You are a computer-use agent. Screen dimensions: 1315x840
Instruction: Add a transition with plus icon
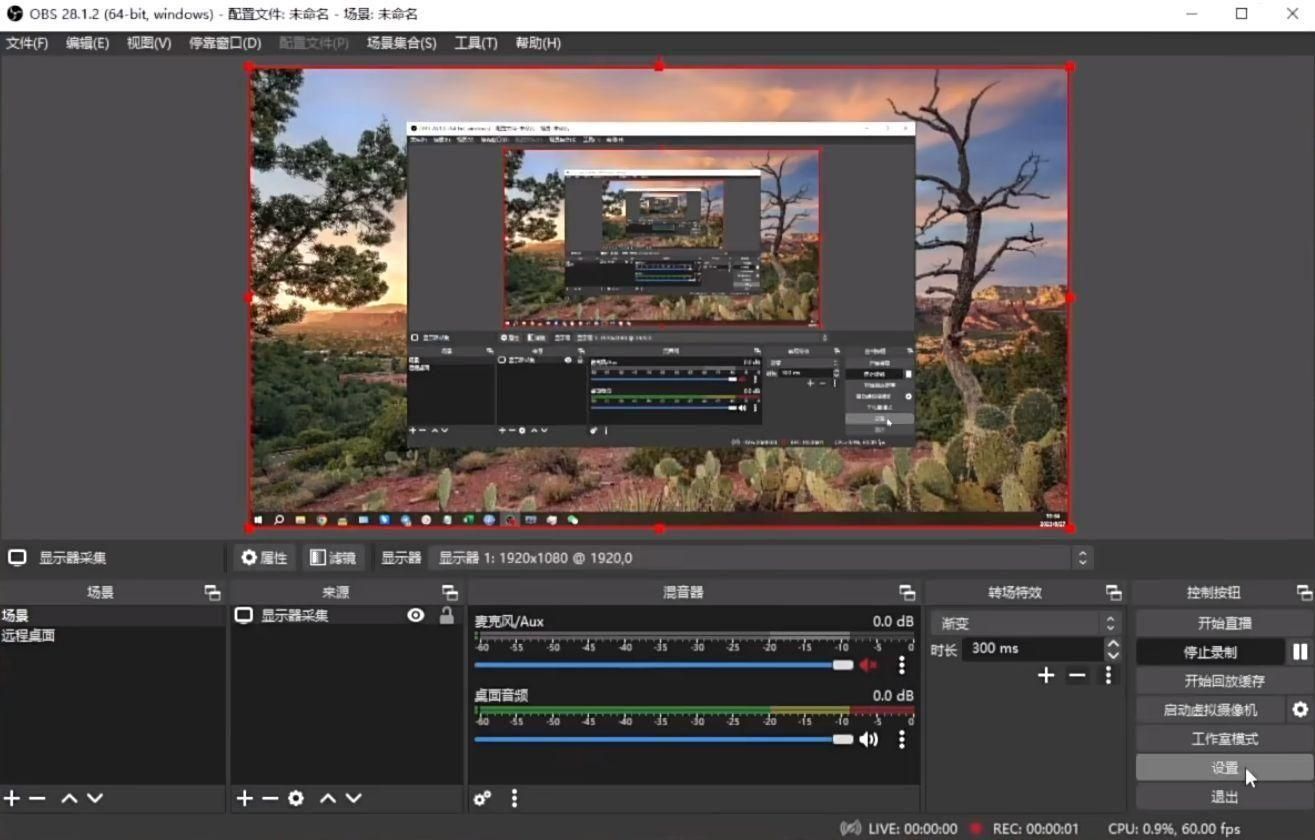[1046, 675]
